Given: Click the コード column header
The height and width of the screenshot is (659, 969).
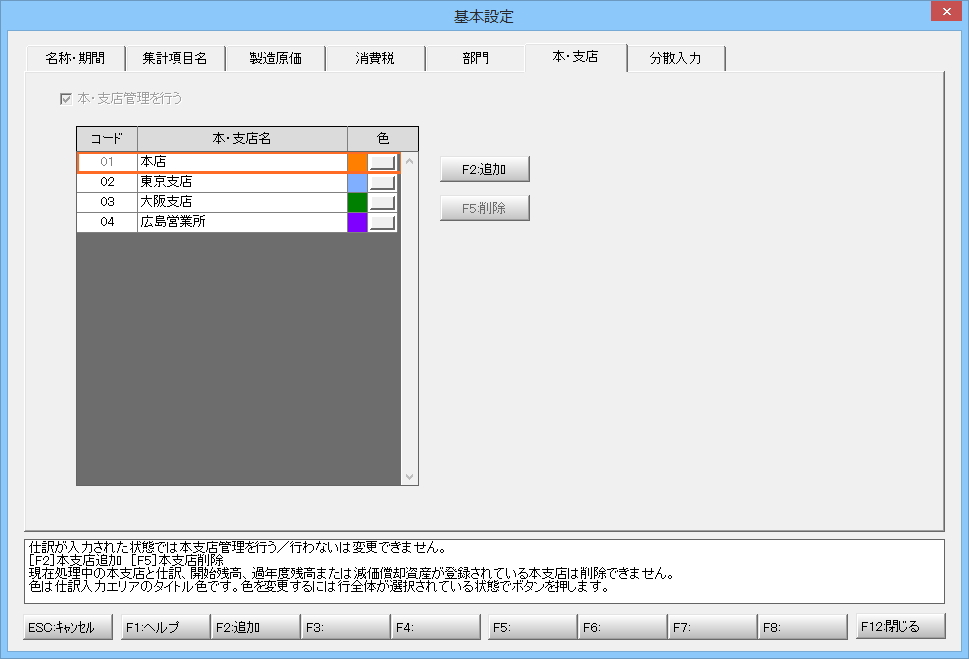Looking at the screenshot, I should coord(107,139).
